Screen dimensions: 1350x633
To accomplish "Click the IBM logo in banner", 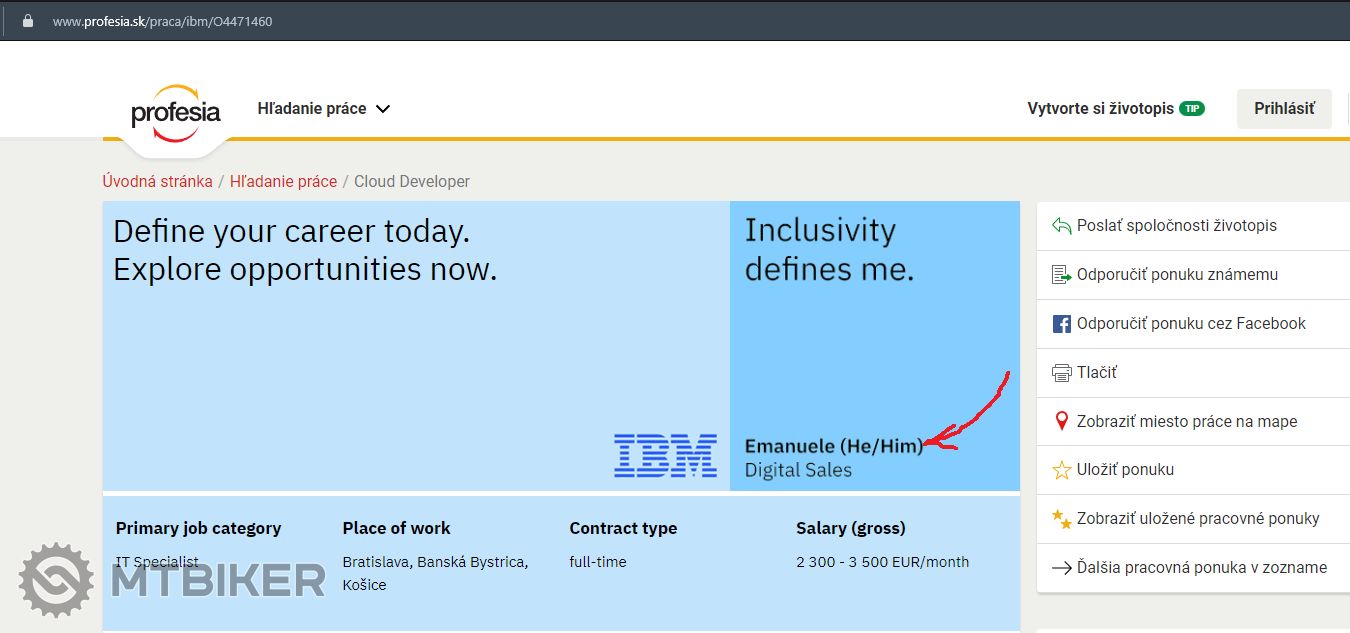I will click(665, 455).
